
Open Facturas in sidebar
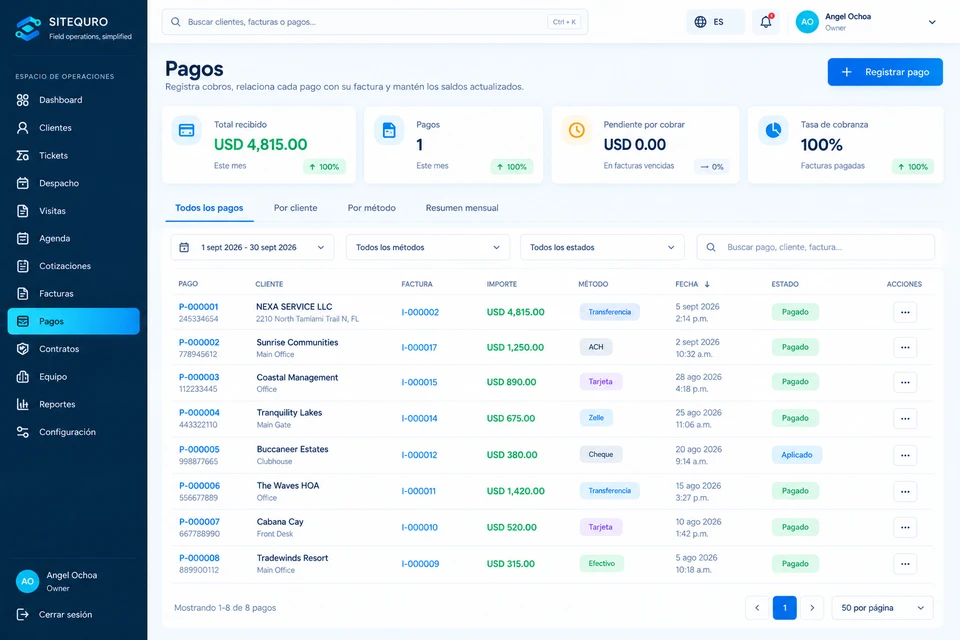(73, 293)
